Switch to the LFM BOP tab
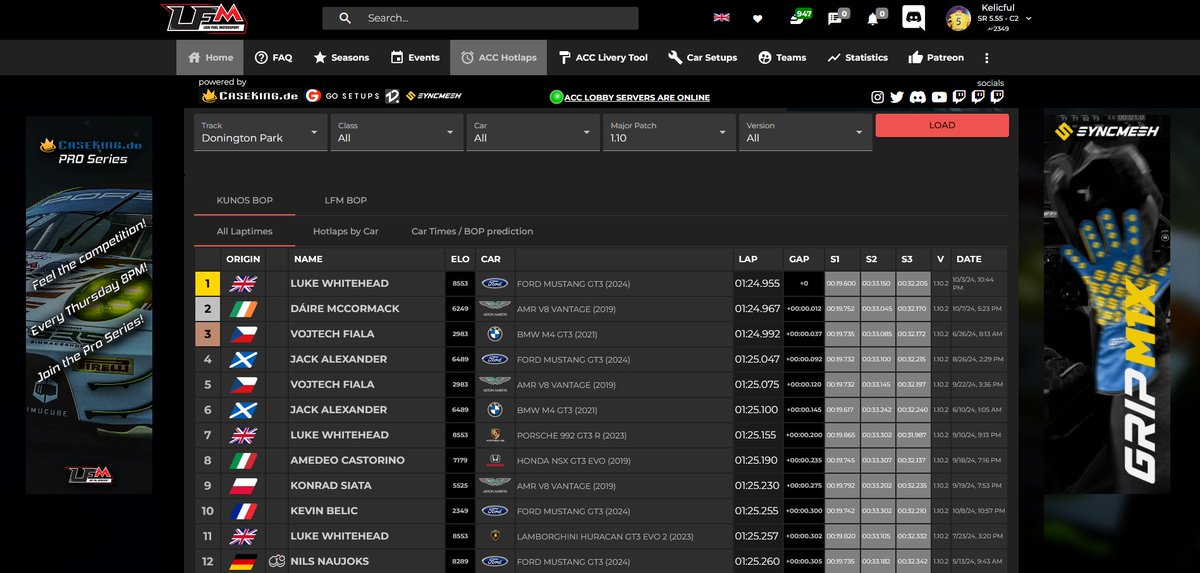This screenshot has height=573, width=1200. click(346, 200)
